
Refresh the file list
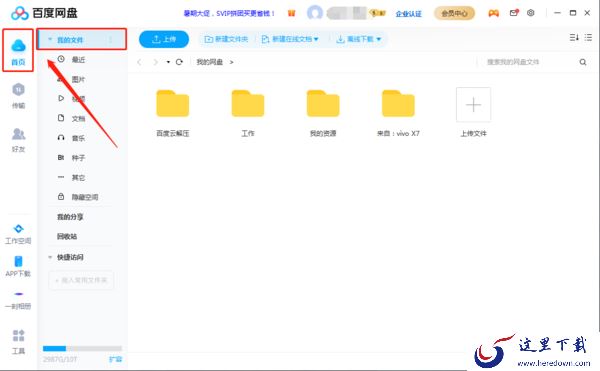click(x=179, y=62)
